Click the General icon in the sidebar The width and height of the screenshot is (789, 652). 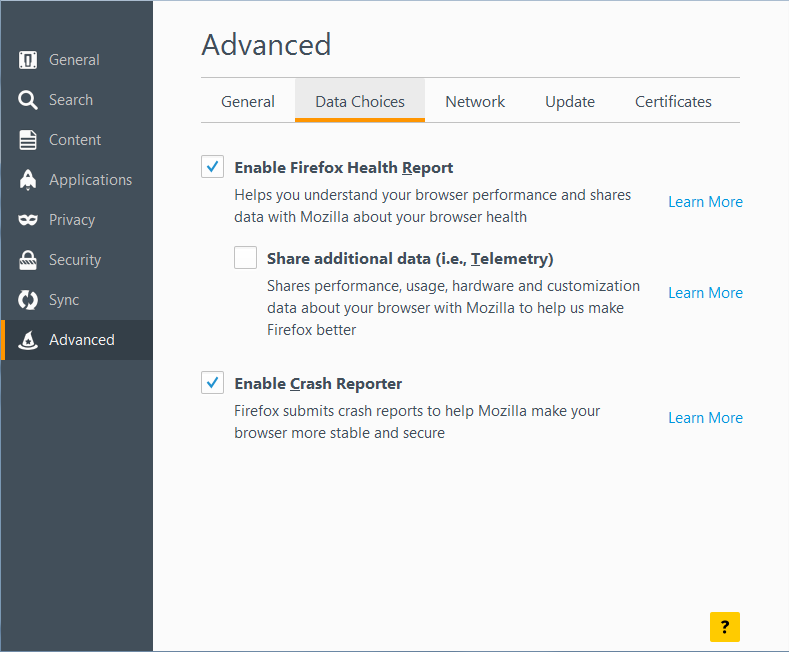(28, 60)
